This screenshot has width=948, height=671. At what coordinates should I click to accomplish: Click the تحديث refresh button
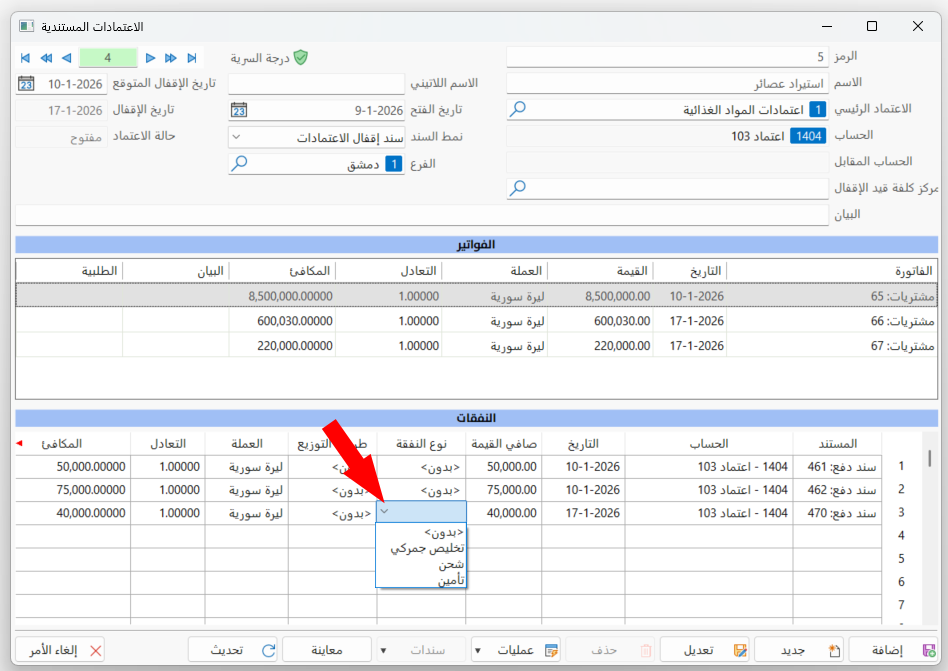pyautogui.click(x=233, y=650)
